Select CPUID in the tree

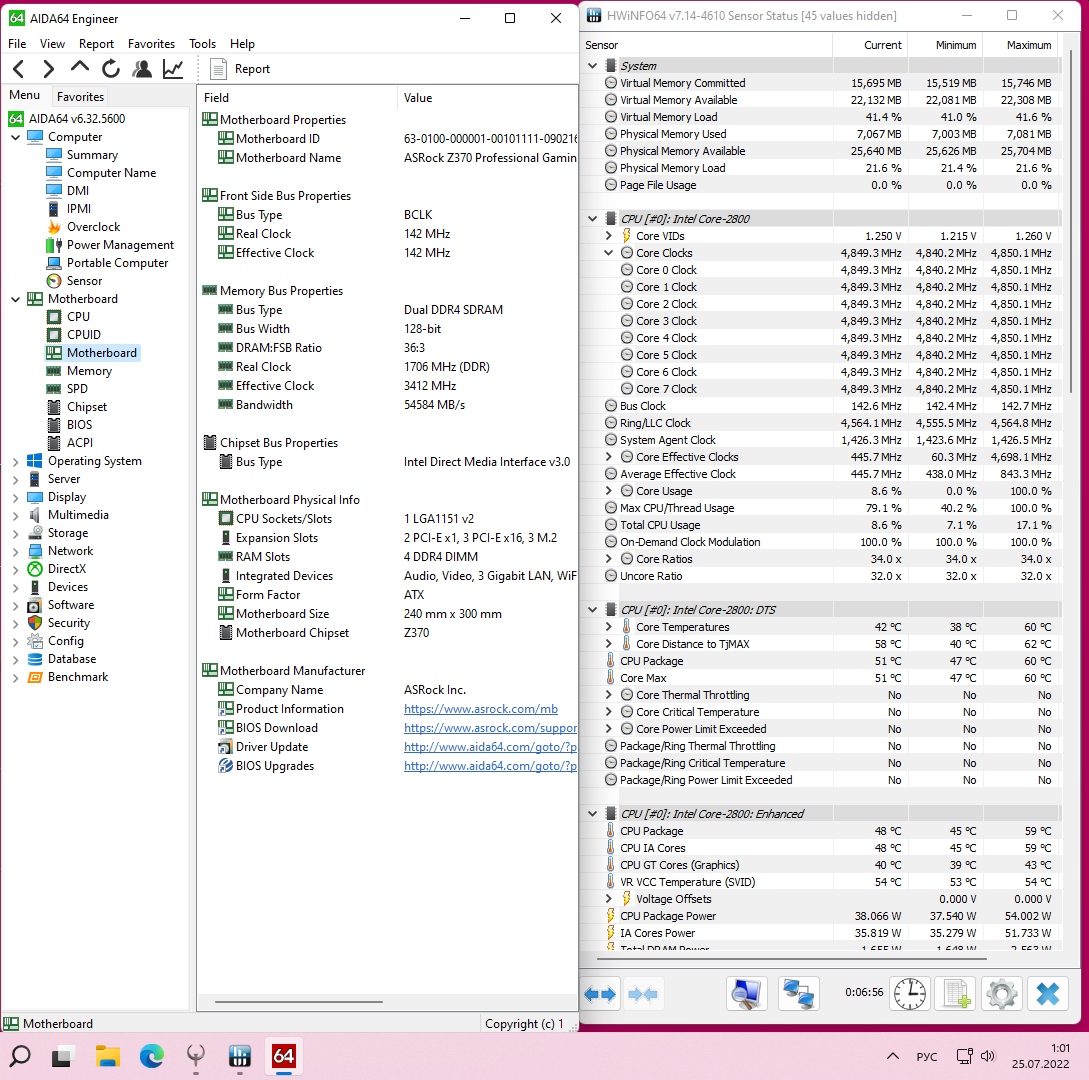[83, 335]
